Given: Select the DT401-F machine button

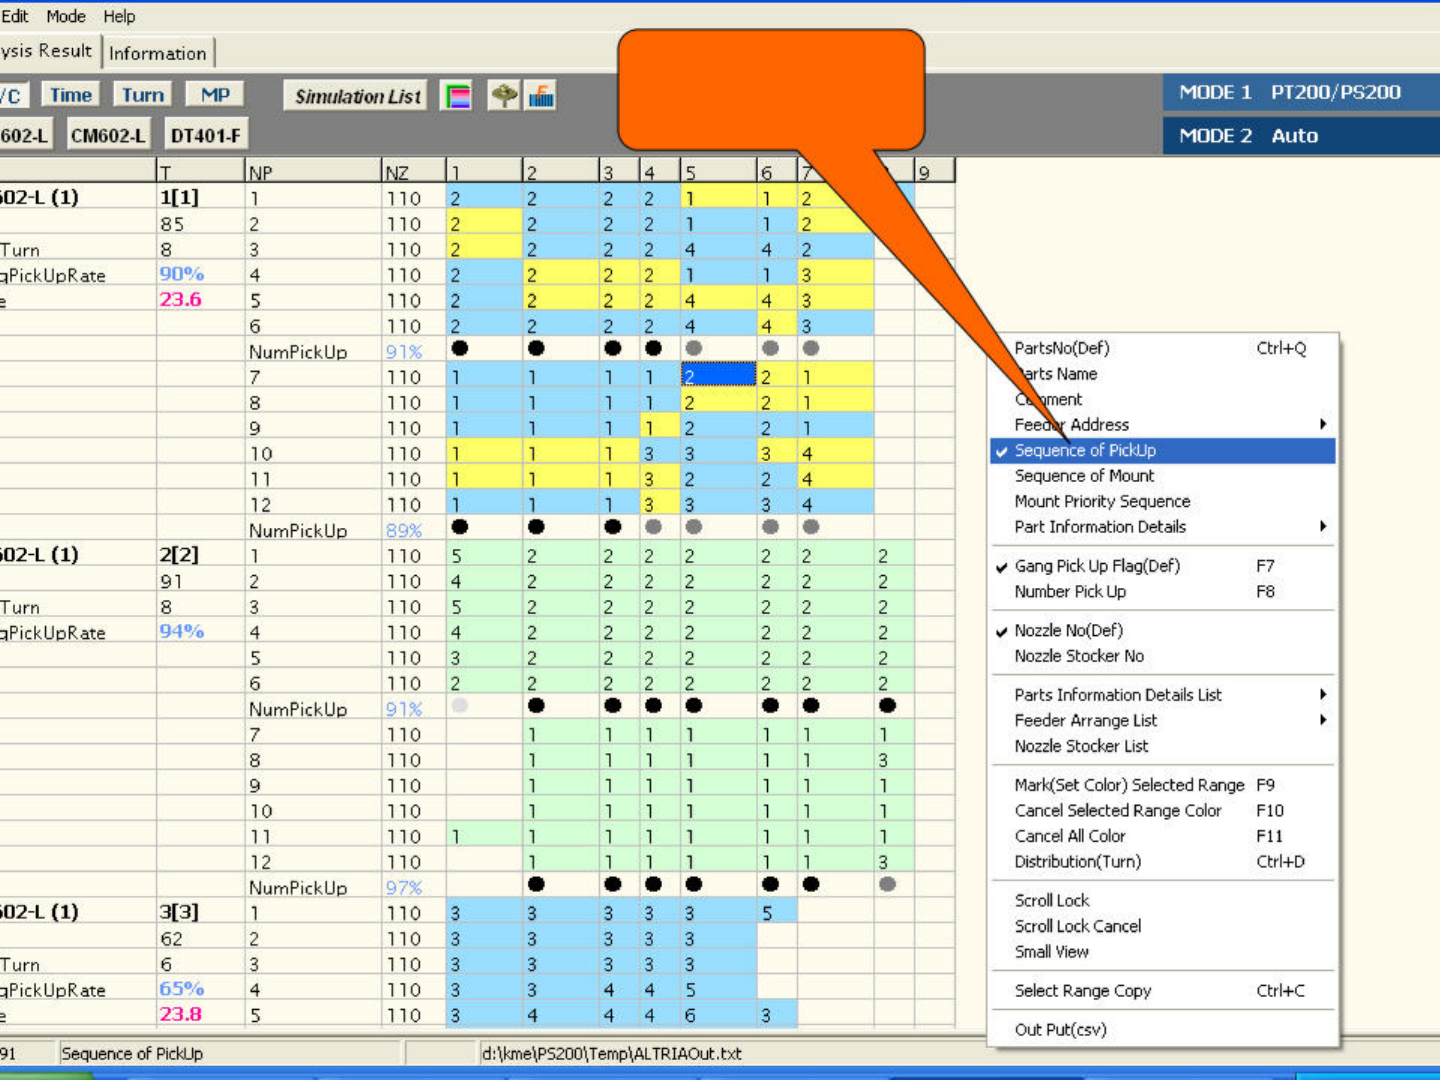Looking at the screenshot, I should (x=205, y=135).
